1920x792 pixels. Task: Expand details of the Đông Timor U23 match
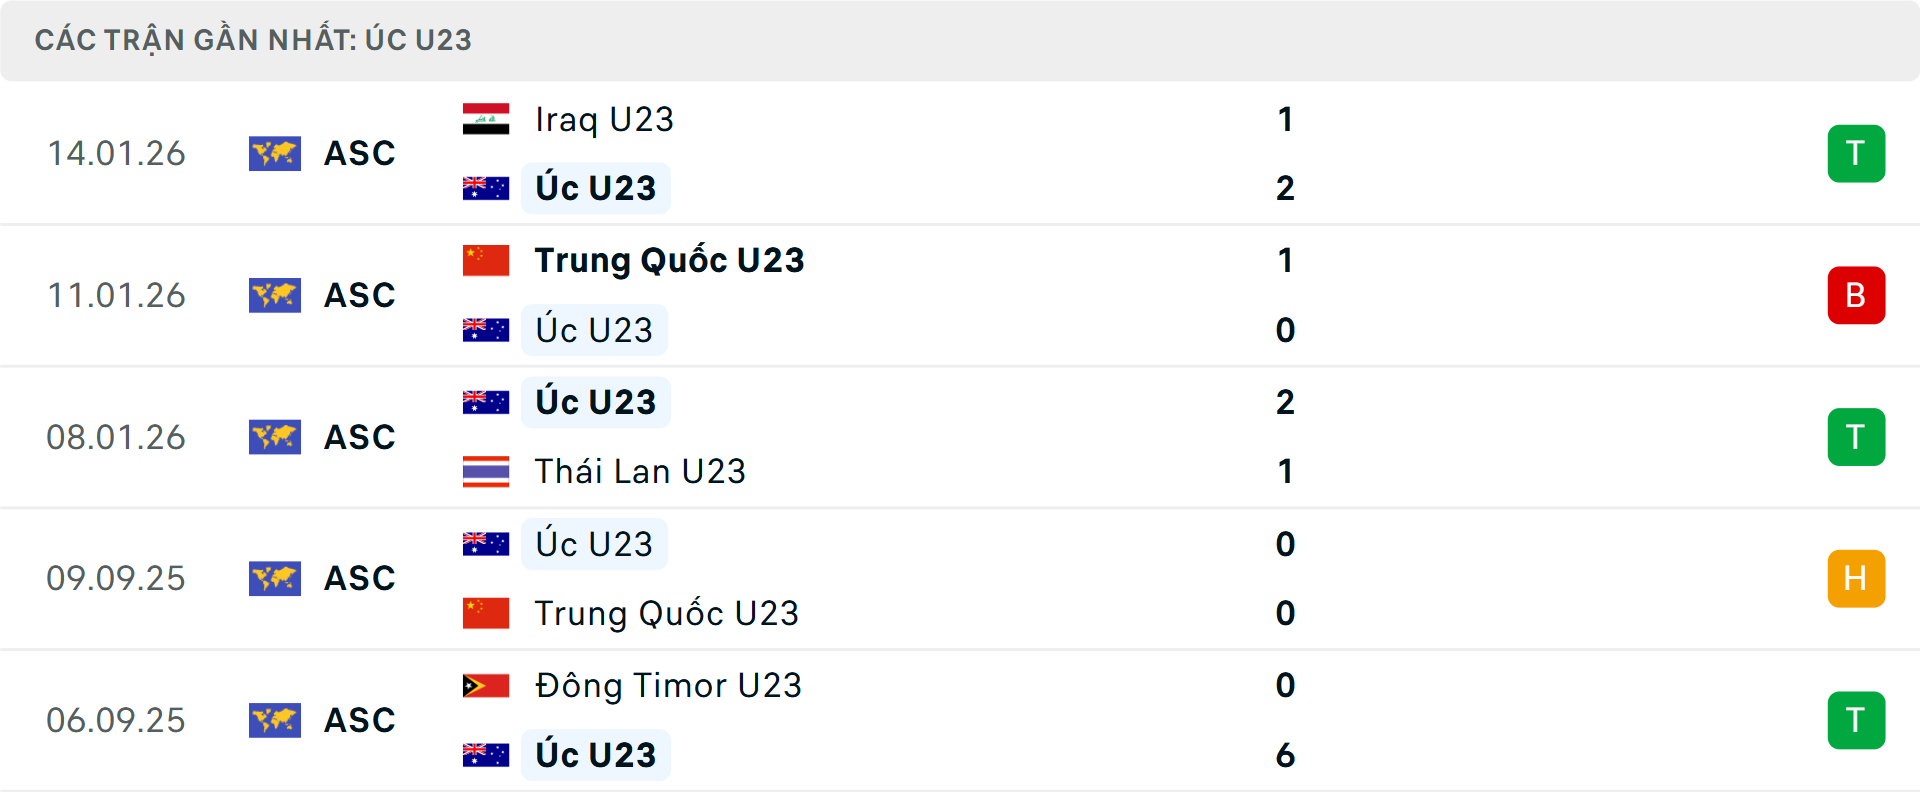(960, 719)
